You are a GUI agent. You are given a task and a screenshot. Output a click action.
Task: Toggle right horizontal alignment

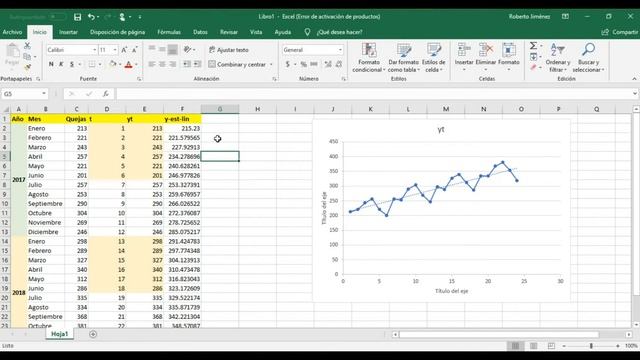[173, 64]
